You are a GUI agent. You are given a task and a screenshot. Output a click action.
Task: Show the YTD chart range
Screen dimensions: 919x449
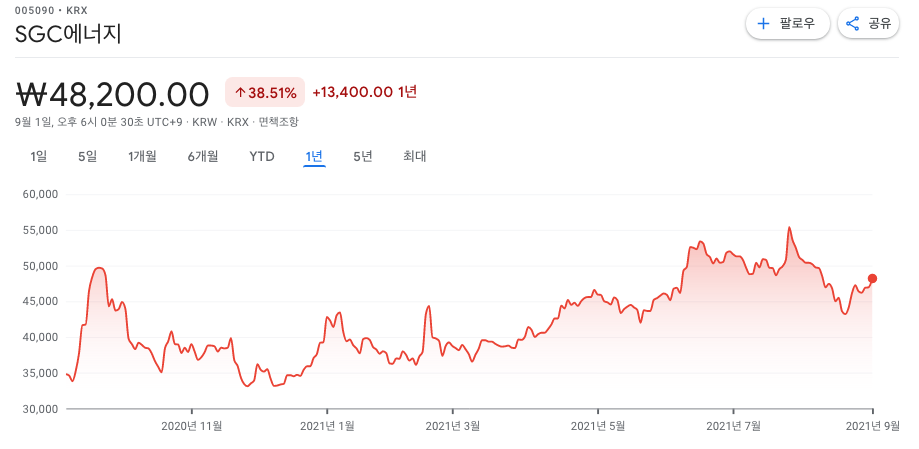point(261,157)
